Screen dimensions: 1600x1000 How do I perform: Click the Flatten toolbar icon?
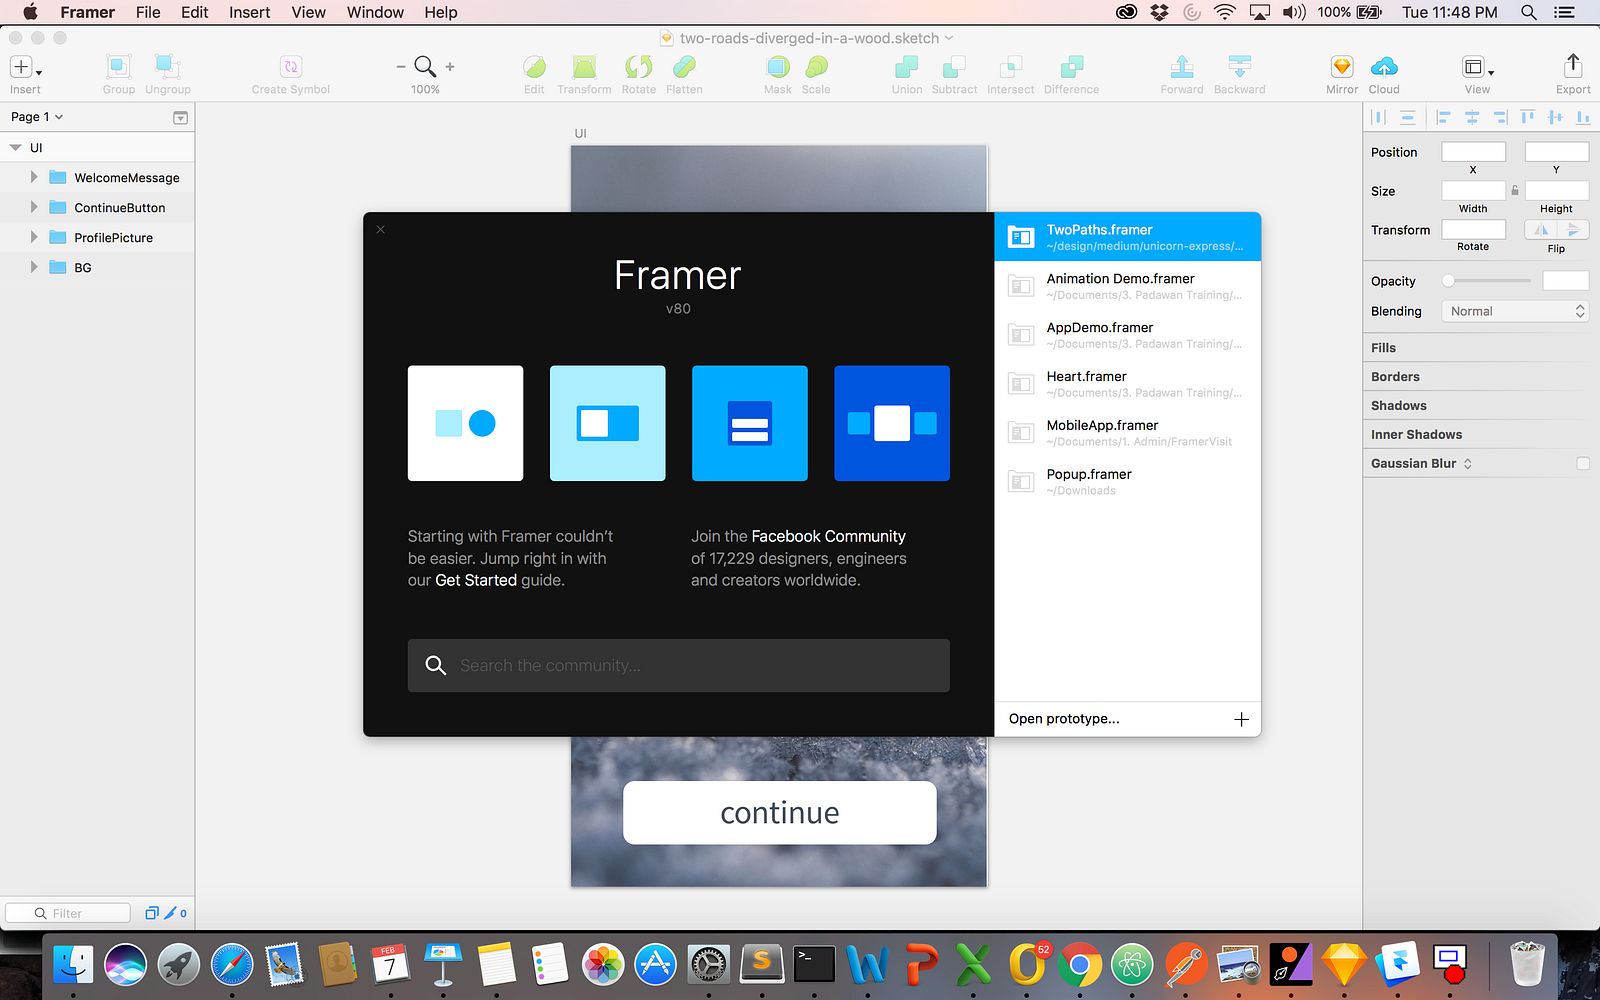pyautogui.click(x=684, y=67)
